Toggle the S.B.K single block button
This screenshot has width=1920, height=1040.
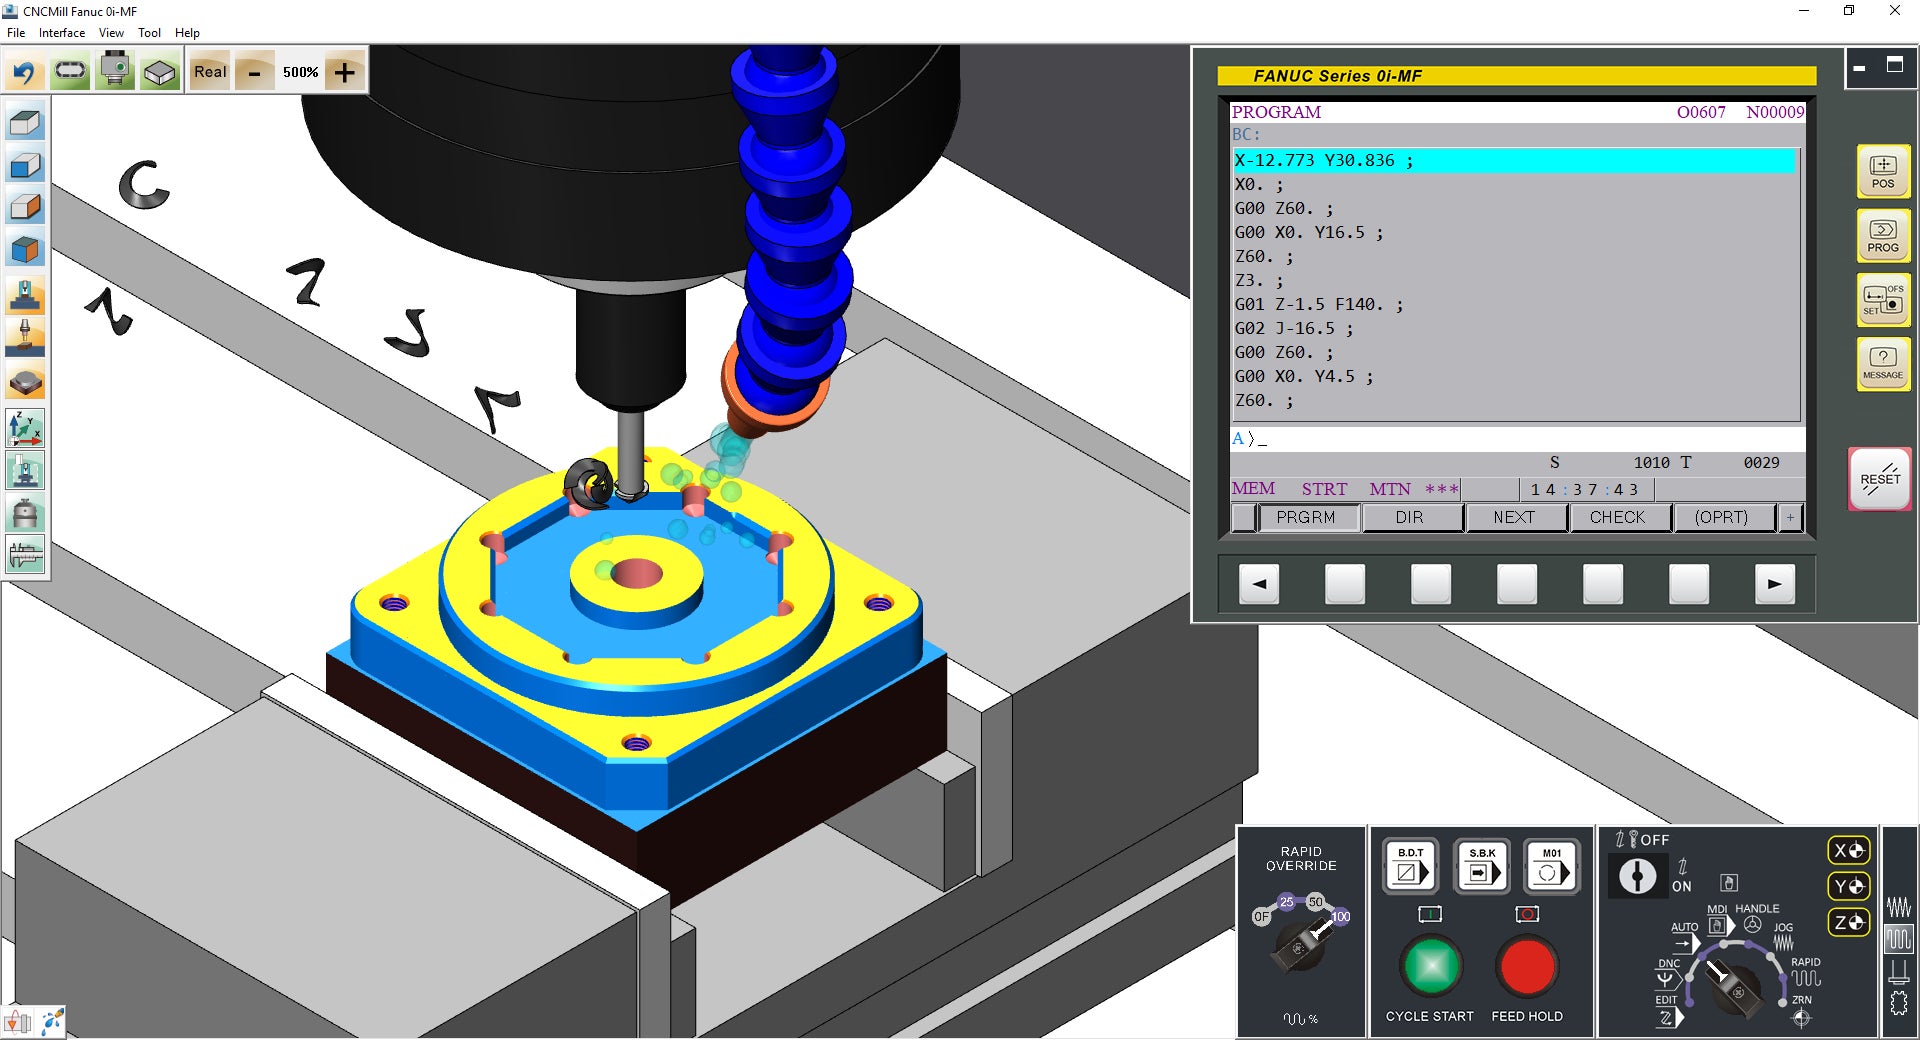pos(1481,866)
